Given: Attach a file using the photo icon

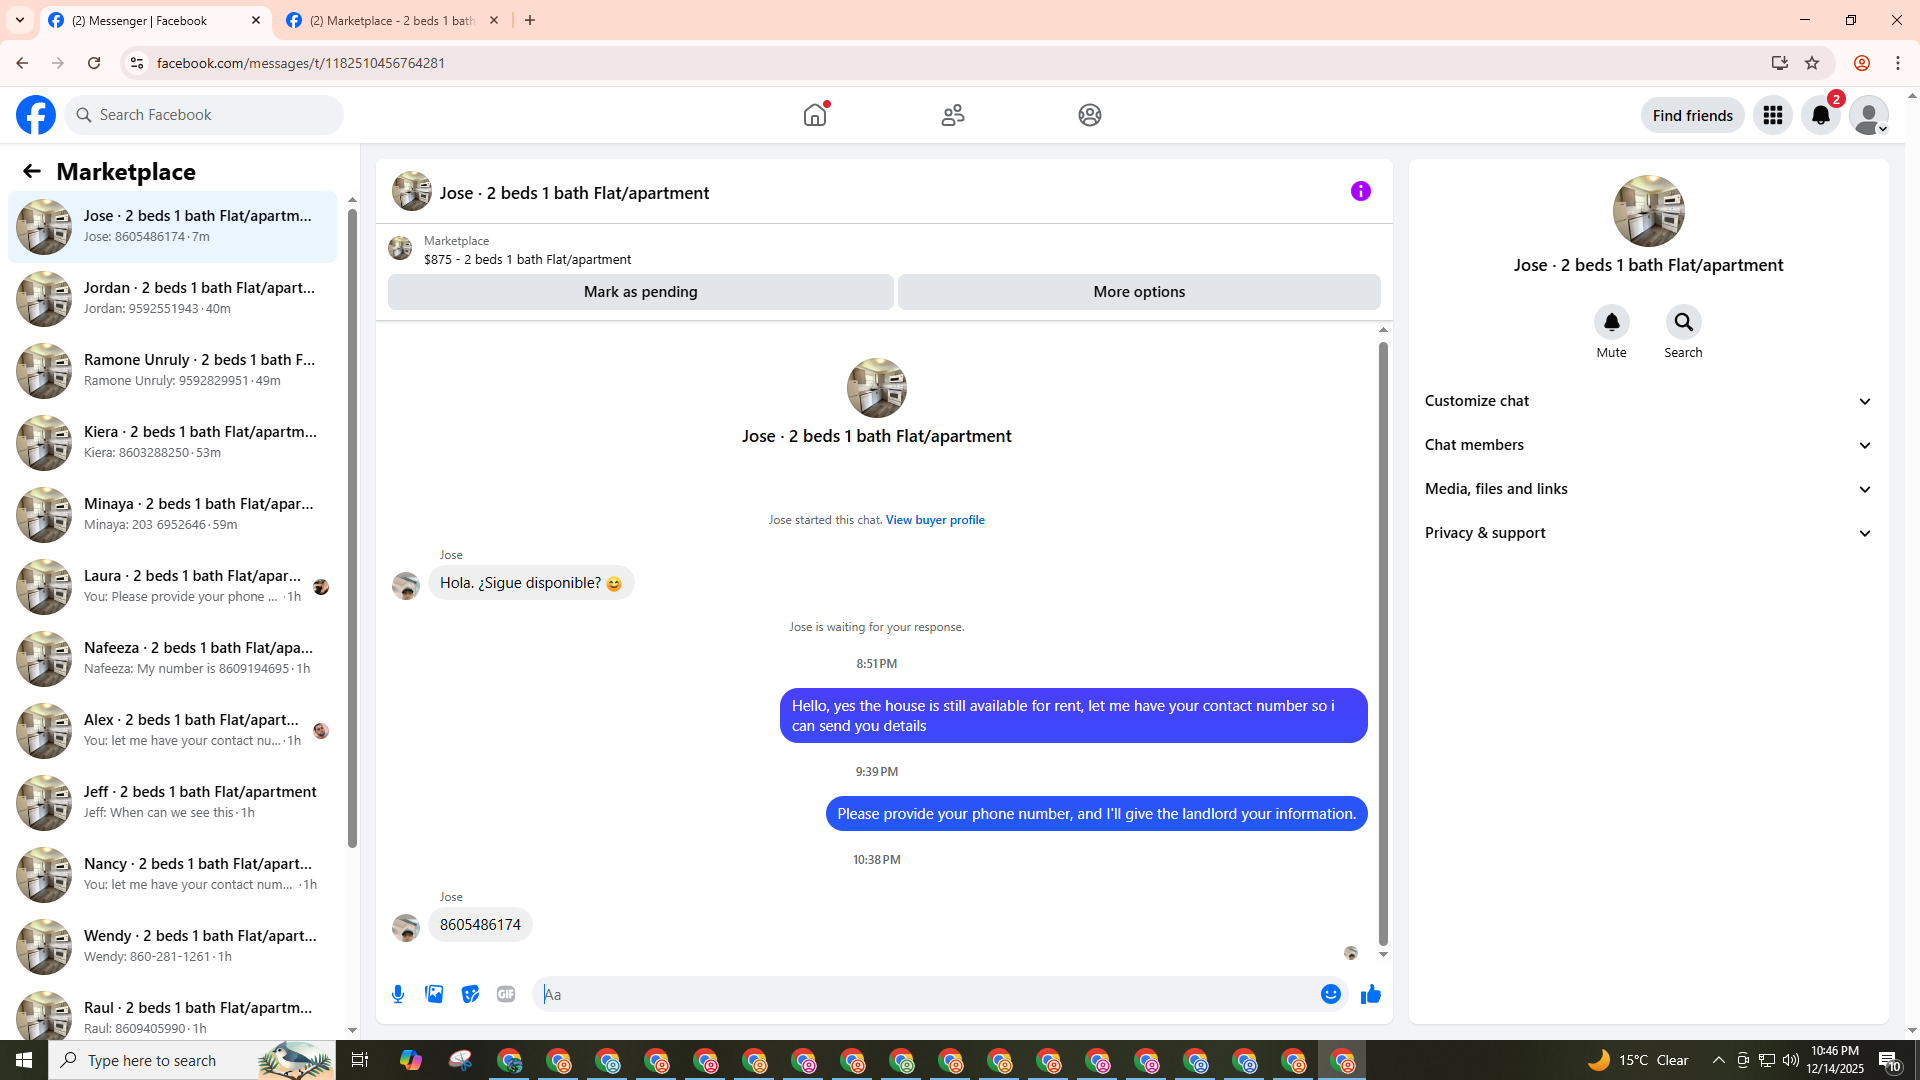Looking at the screenshot, I should tap(434, 994).
